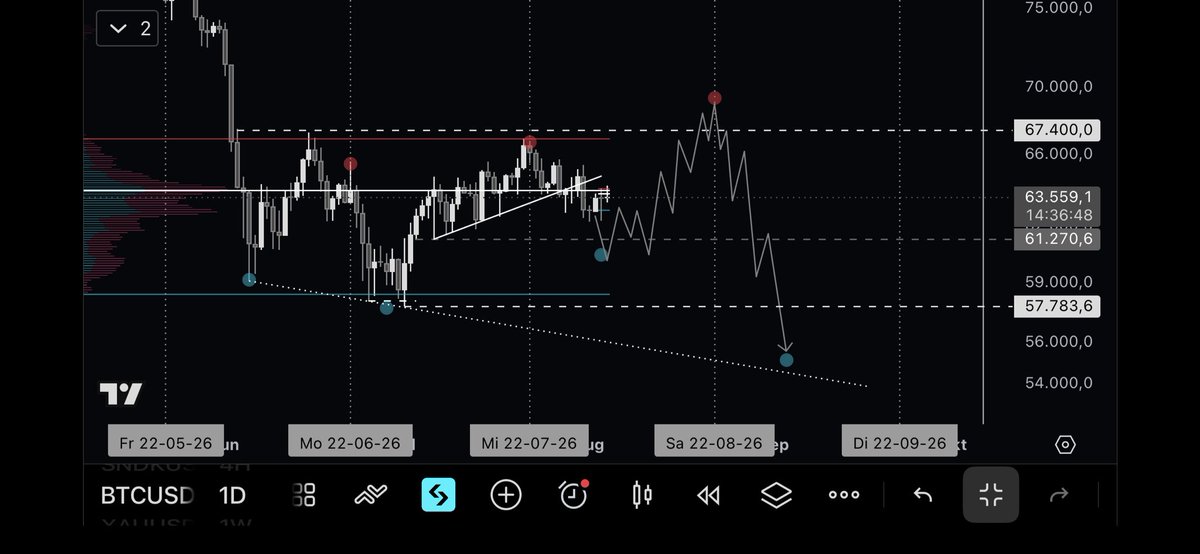Select the Di 22-09-26 date label
The width and height of the screenshot is (1200, 554).
click(899, 443)
